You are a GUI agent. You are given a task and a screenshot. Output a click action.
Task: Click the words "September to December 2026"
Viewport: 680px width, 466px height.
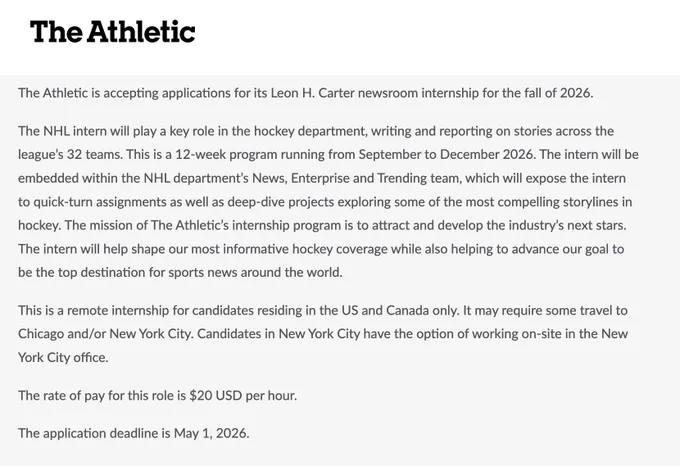click(x=446, y=154)
